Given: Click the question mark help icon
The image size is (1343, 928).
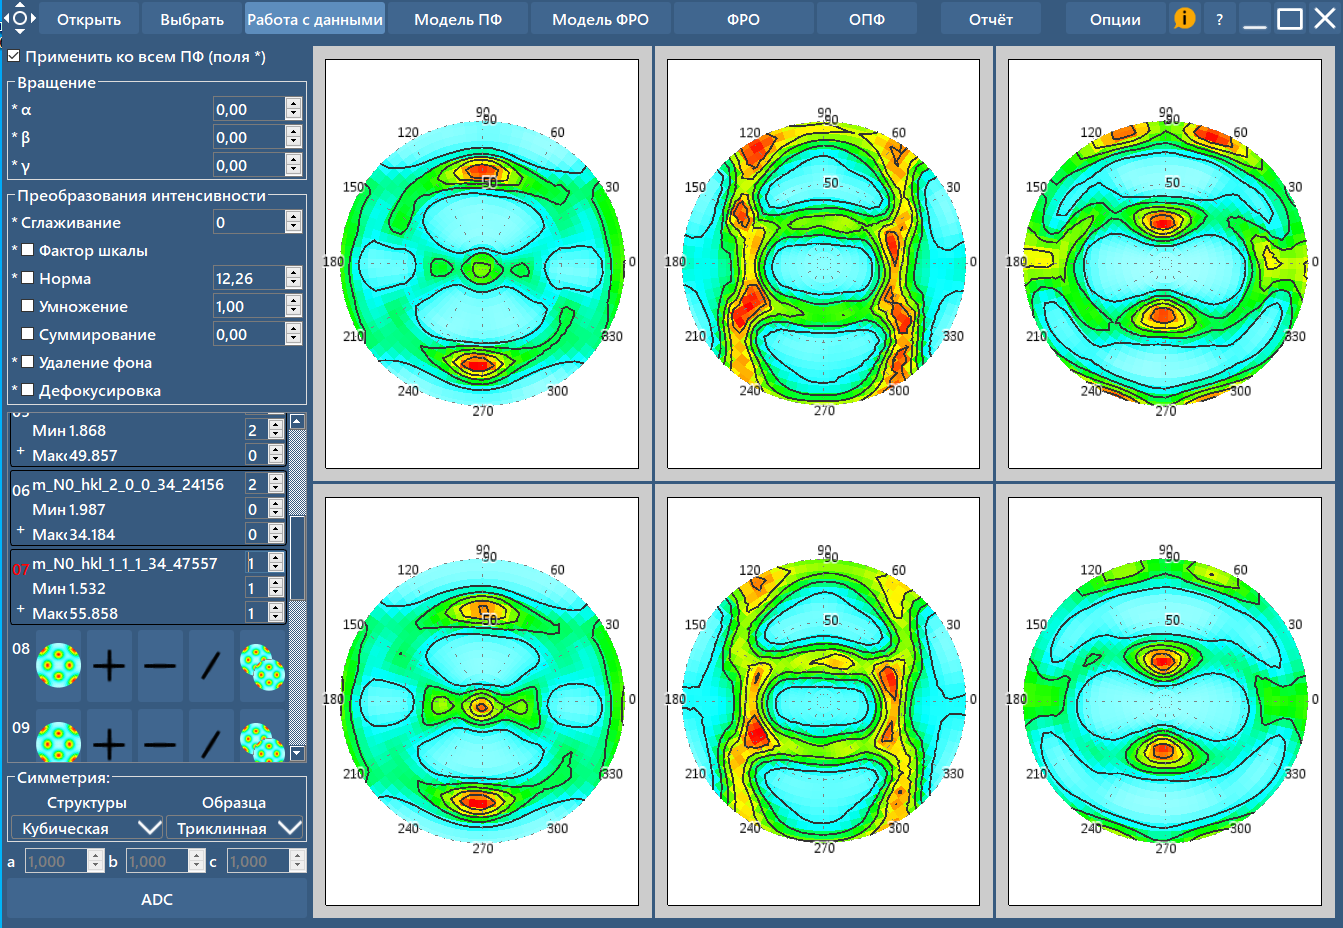Looking at the screenshot, I should click(1219, 19).
